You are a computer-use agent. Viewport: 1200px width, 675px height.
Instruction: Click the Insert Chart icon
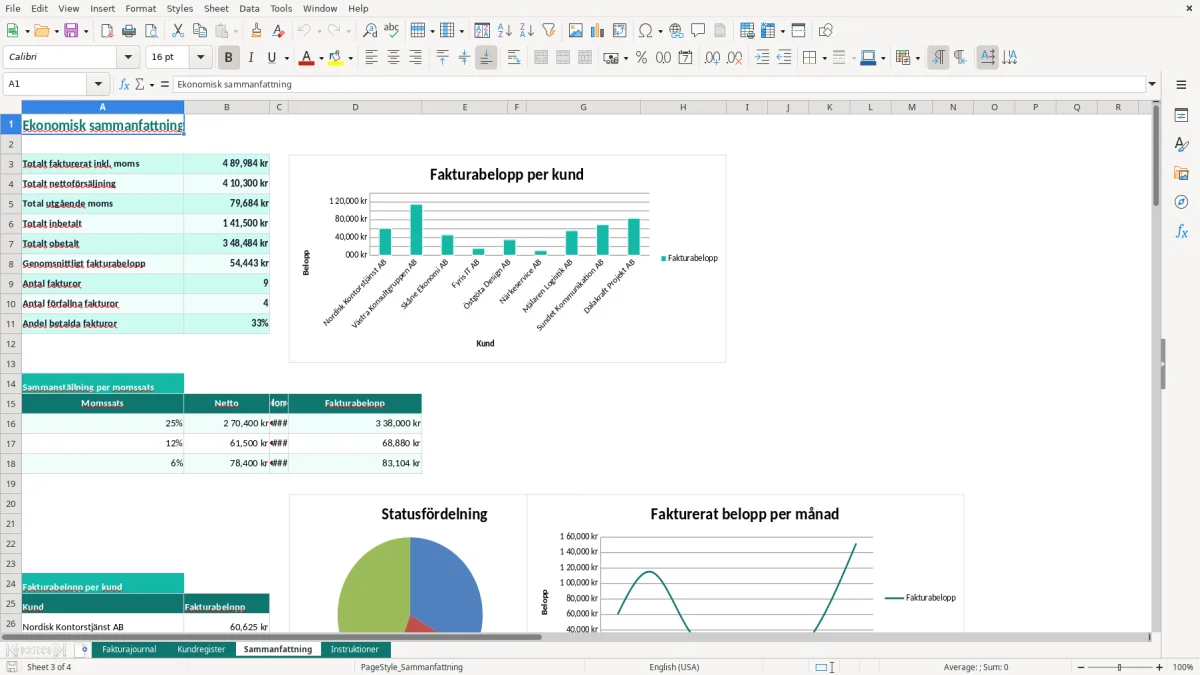597,31
